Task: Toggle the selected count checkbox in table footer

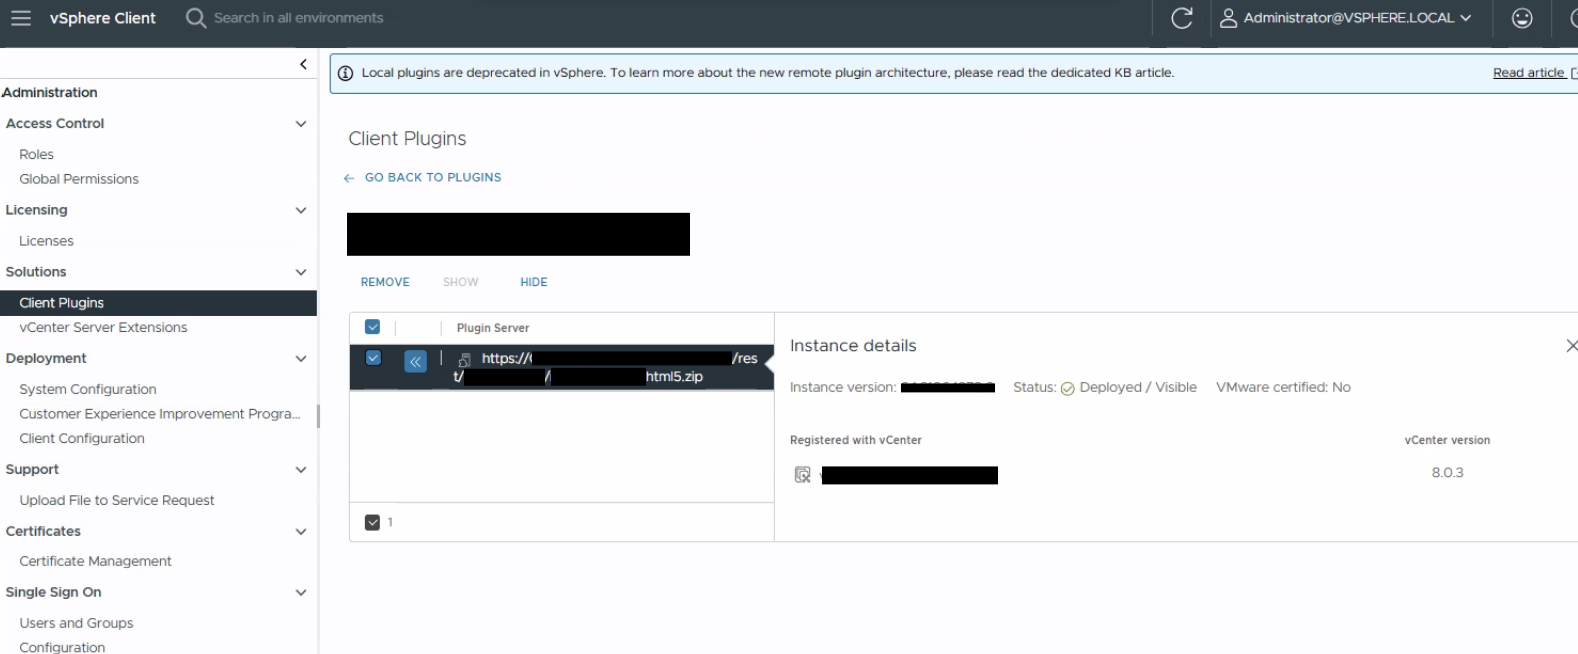Action: coord(373,522)
